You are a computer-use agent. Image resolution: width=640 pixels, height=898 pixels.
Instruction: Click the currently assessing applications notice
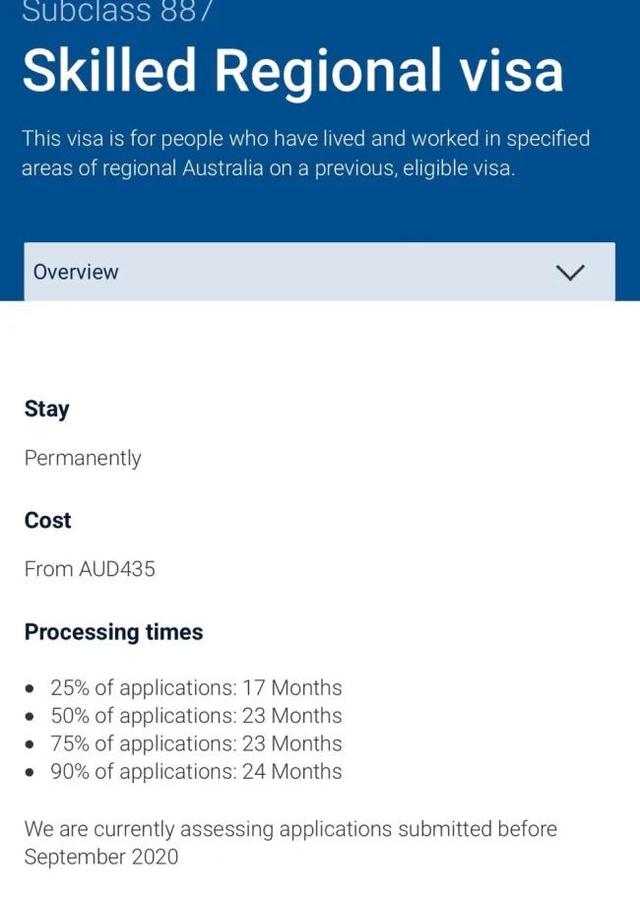coord(290,829)
